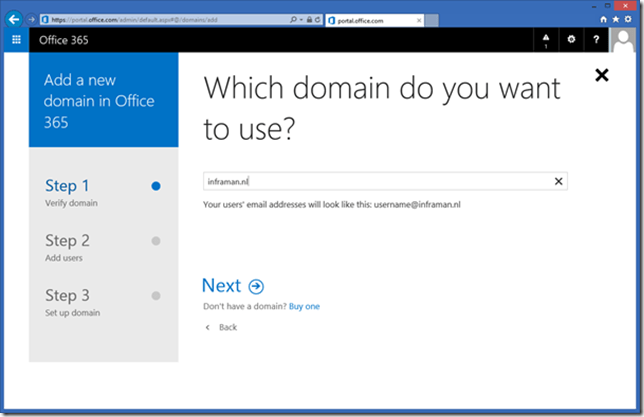Click the user profile avatar
644x417 pixels.
click(623, 40)
